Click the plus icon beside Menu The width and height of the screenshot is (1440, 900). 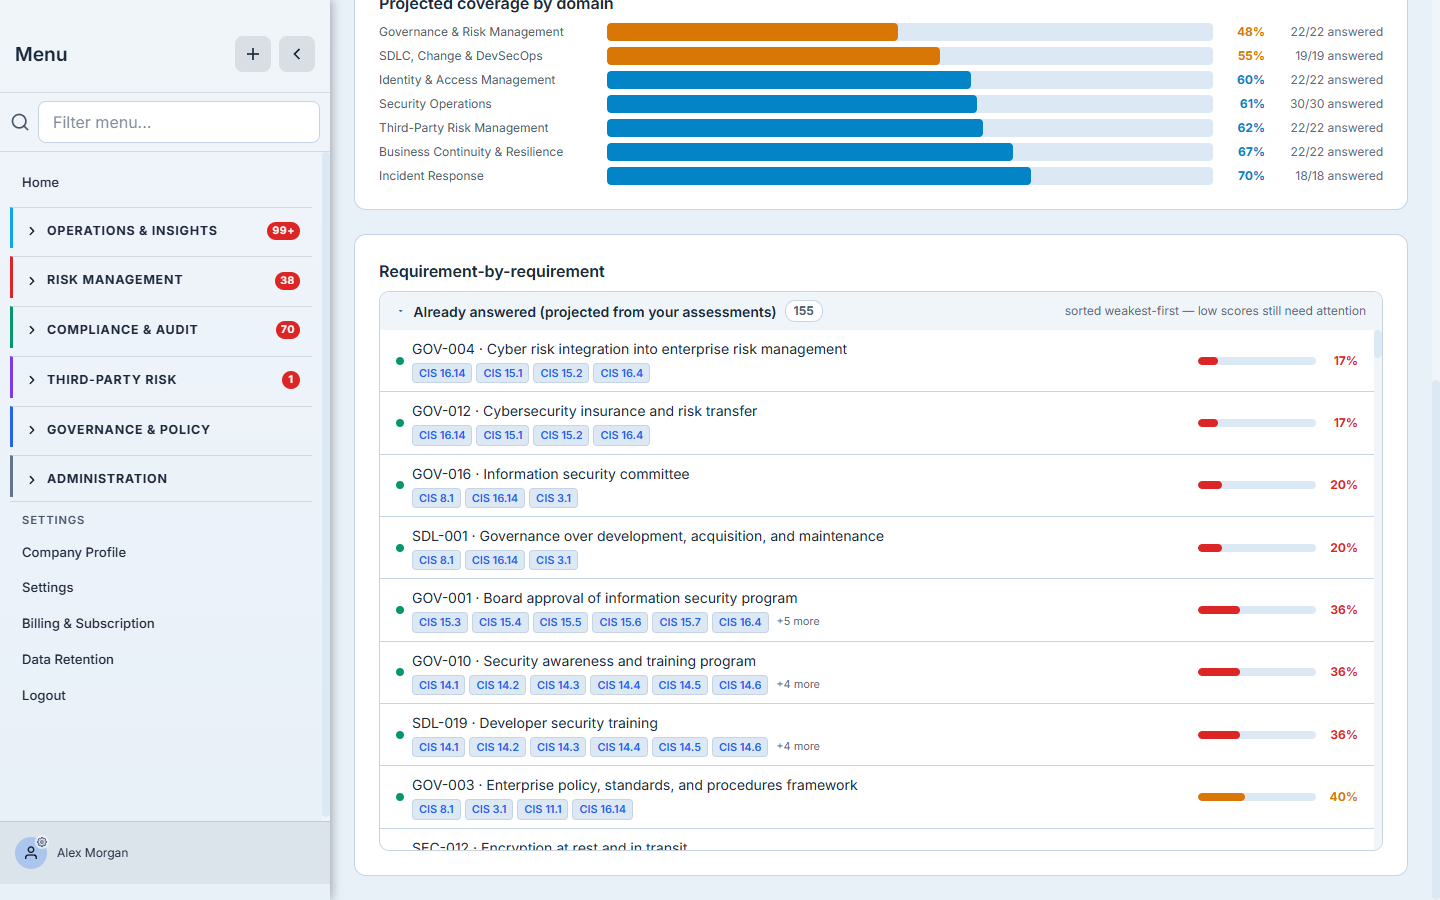253,54
